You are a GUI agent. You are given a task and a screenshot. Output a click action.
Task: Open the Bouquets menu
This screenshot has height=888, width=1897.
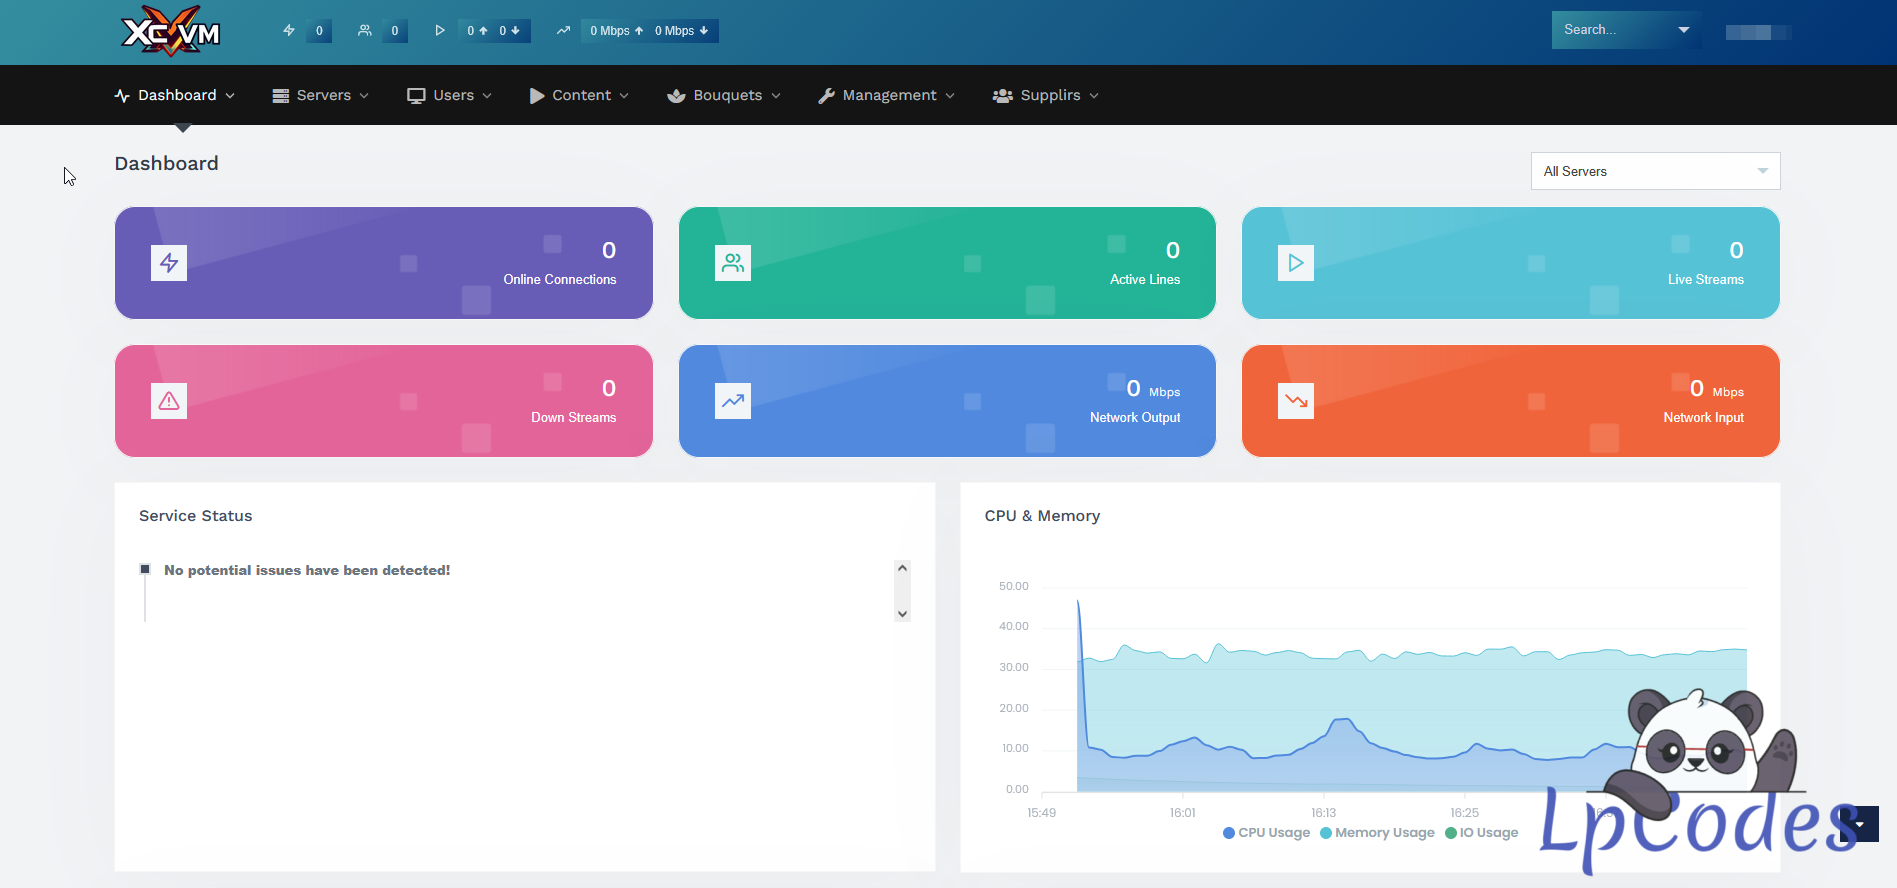click(x=724, y=95)
